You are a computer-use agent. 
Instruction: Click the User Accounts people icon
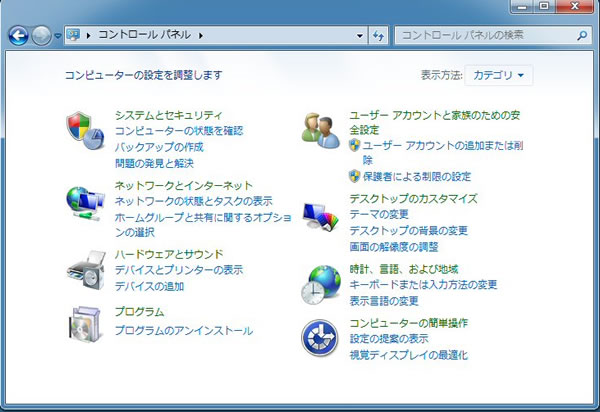[320, 130]
